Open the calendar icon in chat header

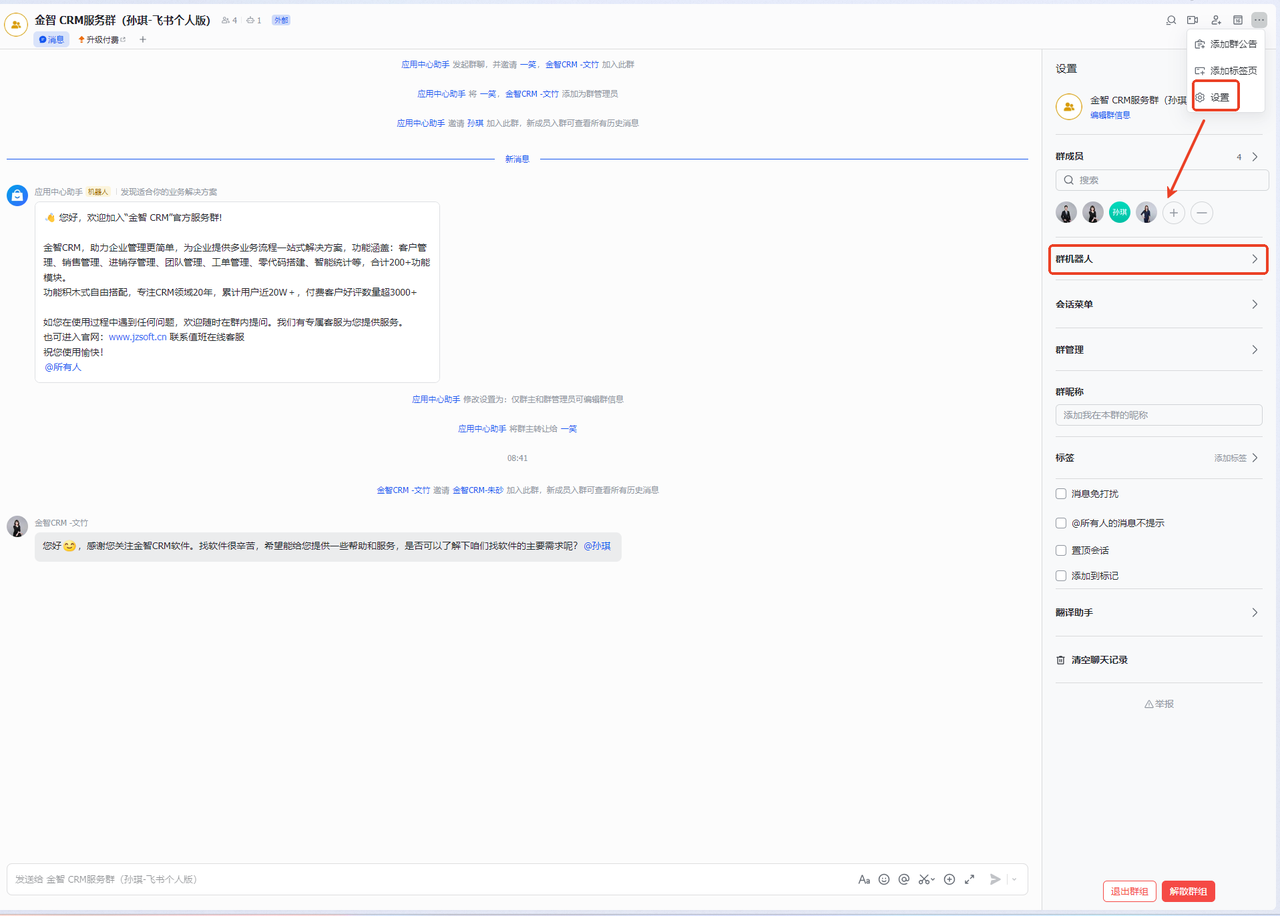[x=1237, y=20]
